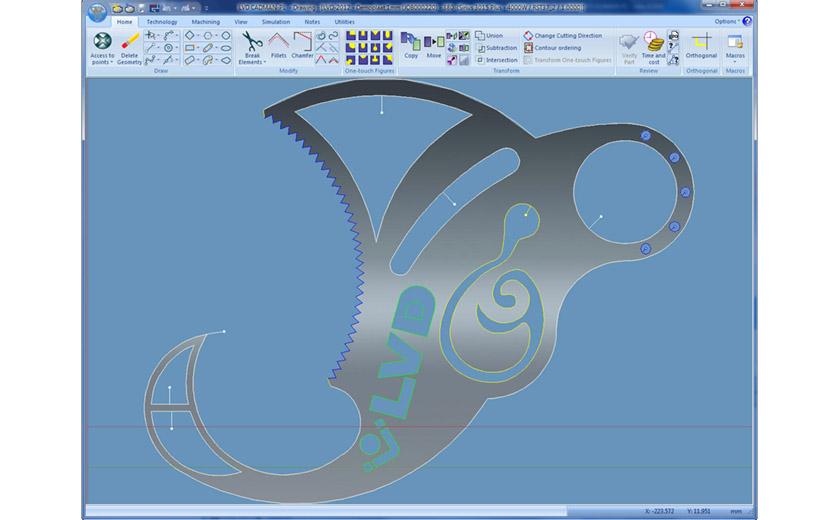This screenshot has height=520, width=840.
Task: Click Change Cutting Direction icon
Action: 528,35
